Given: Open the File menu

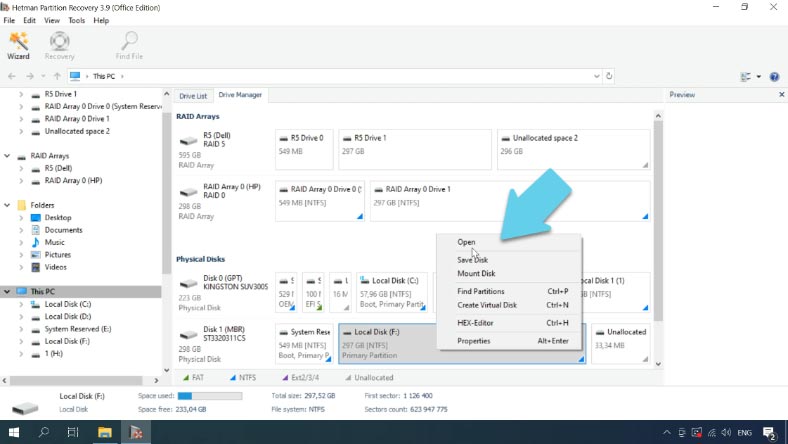Looking at the screenshot, I should coord(9,21).
